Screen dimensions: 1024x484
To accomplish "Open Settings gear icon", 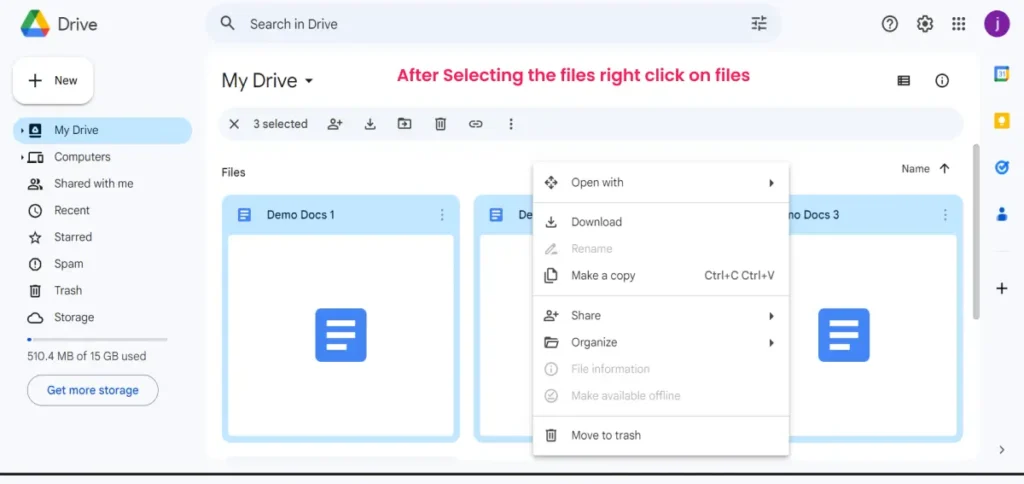I will (x=925, y=24).
